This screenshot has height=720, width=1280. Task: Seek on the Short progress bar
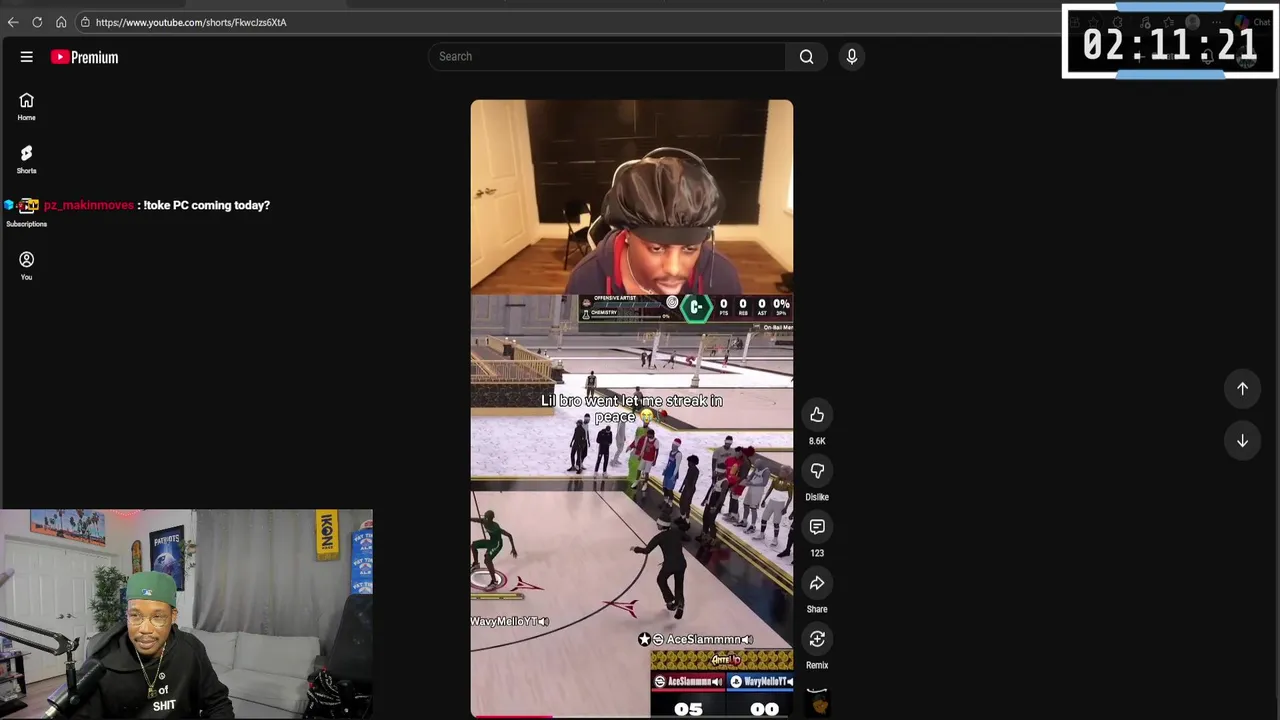coord(632,717)
